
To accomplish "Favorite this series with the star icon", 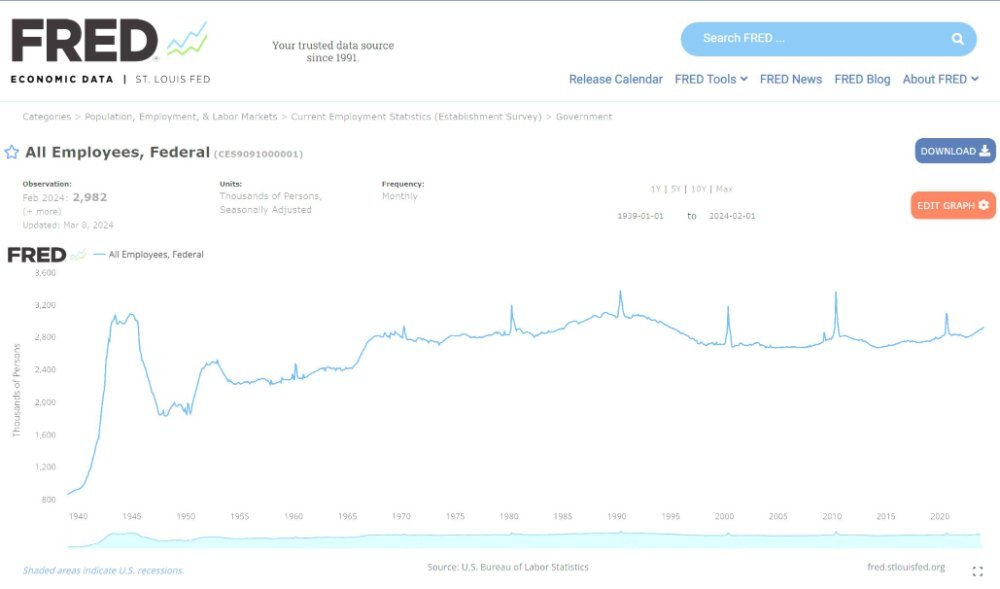I will coord(11,152).
